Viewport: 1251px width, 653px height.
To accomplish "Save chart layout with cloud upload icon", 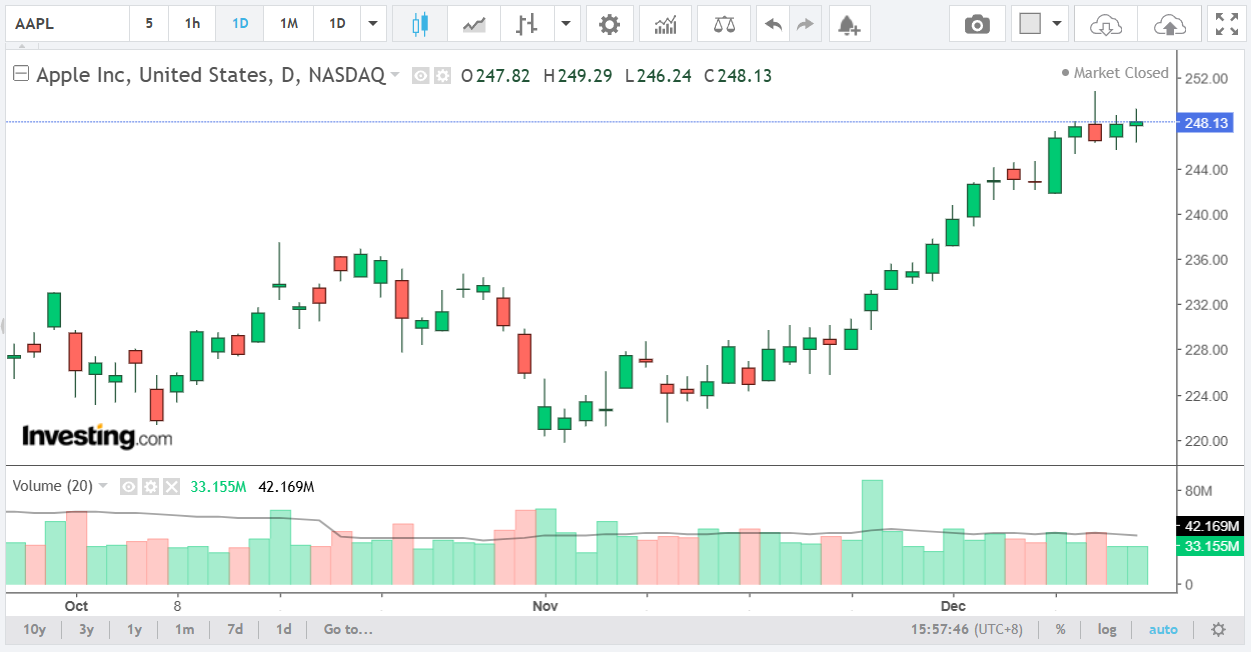I will point(1170,24).
